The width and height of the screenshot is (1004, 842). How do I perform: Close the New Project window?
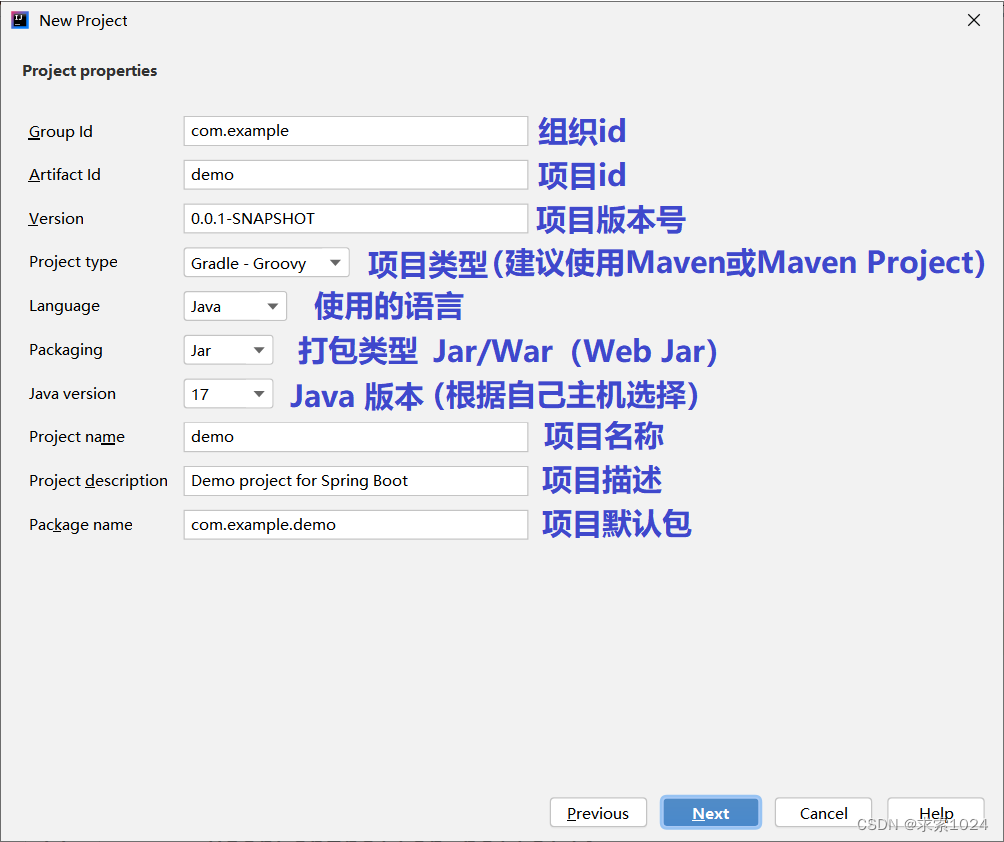pos(974,20)
